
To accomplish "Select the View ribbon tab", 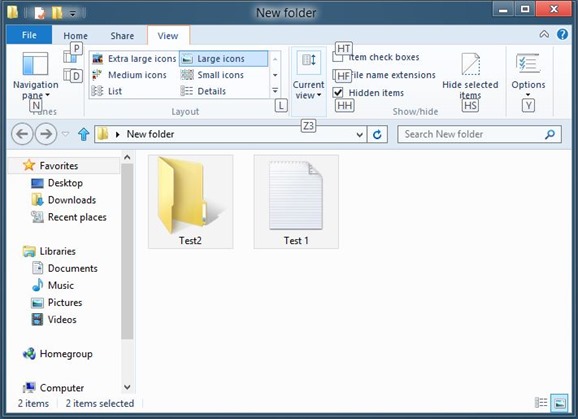I will click(168, 36).
